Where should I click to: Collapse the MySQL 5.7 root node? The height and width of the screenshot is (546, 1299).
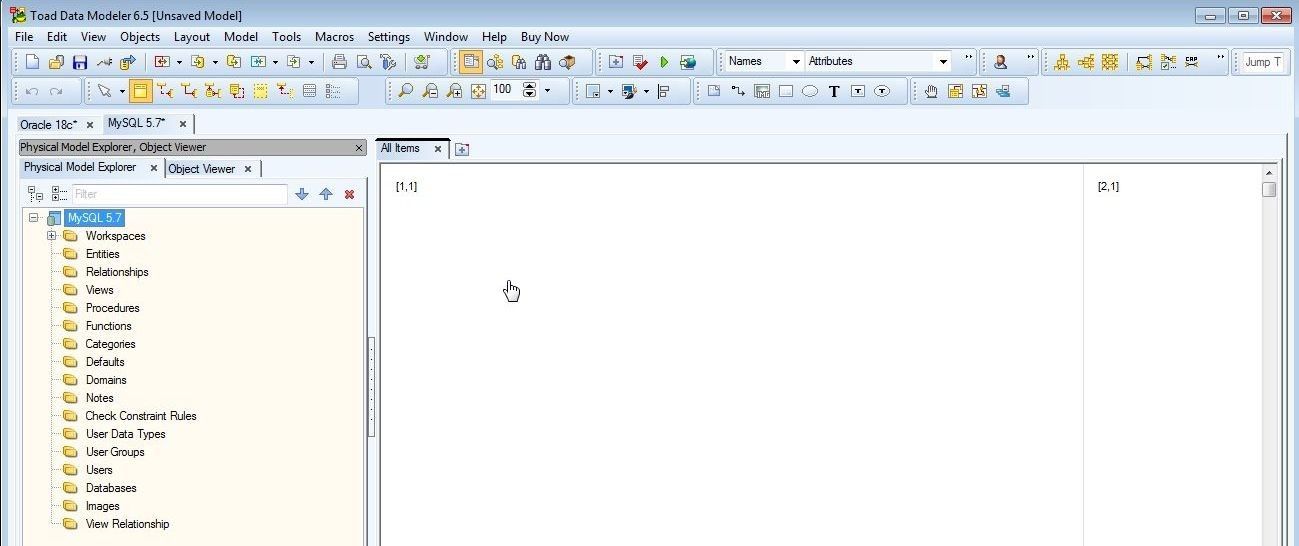[x=33, y=218]
